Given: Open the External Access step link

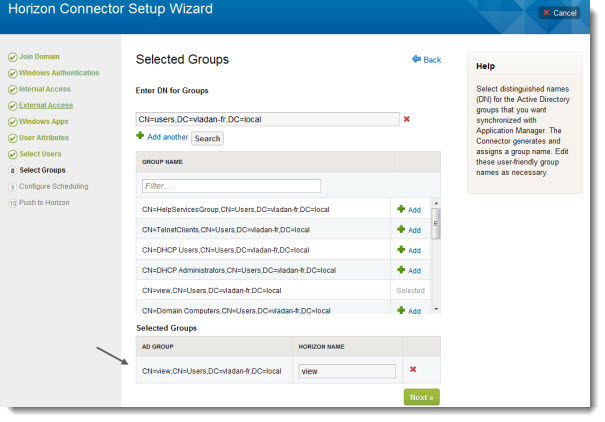Looking at the screenshot, I should click(x=46, y=105).
